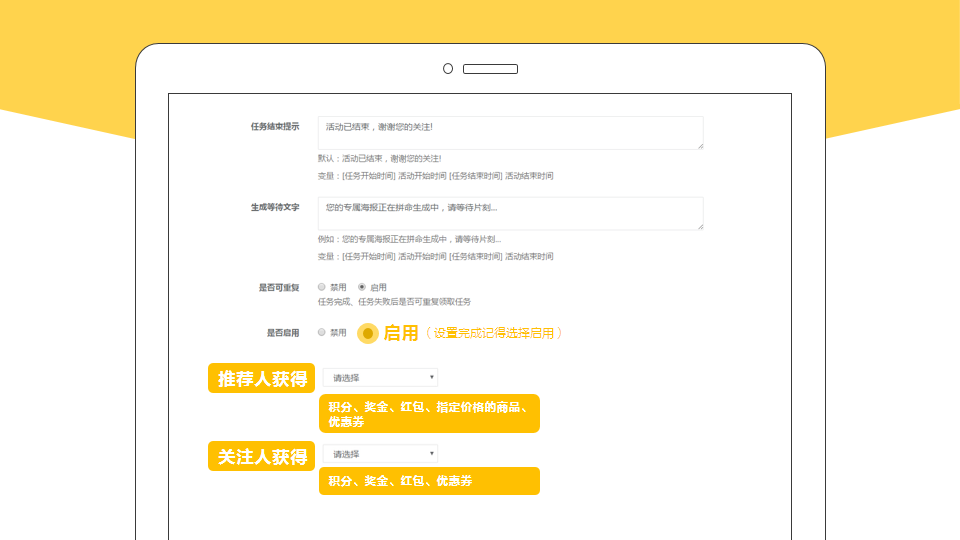960x540 pixels.
Task: Click the 默认：活动已结束 default hint text
Action: [x=379, y=158]
